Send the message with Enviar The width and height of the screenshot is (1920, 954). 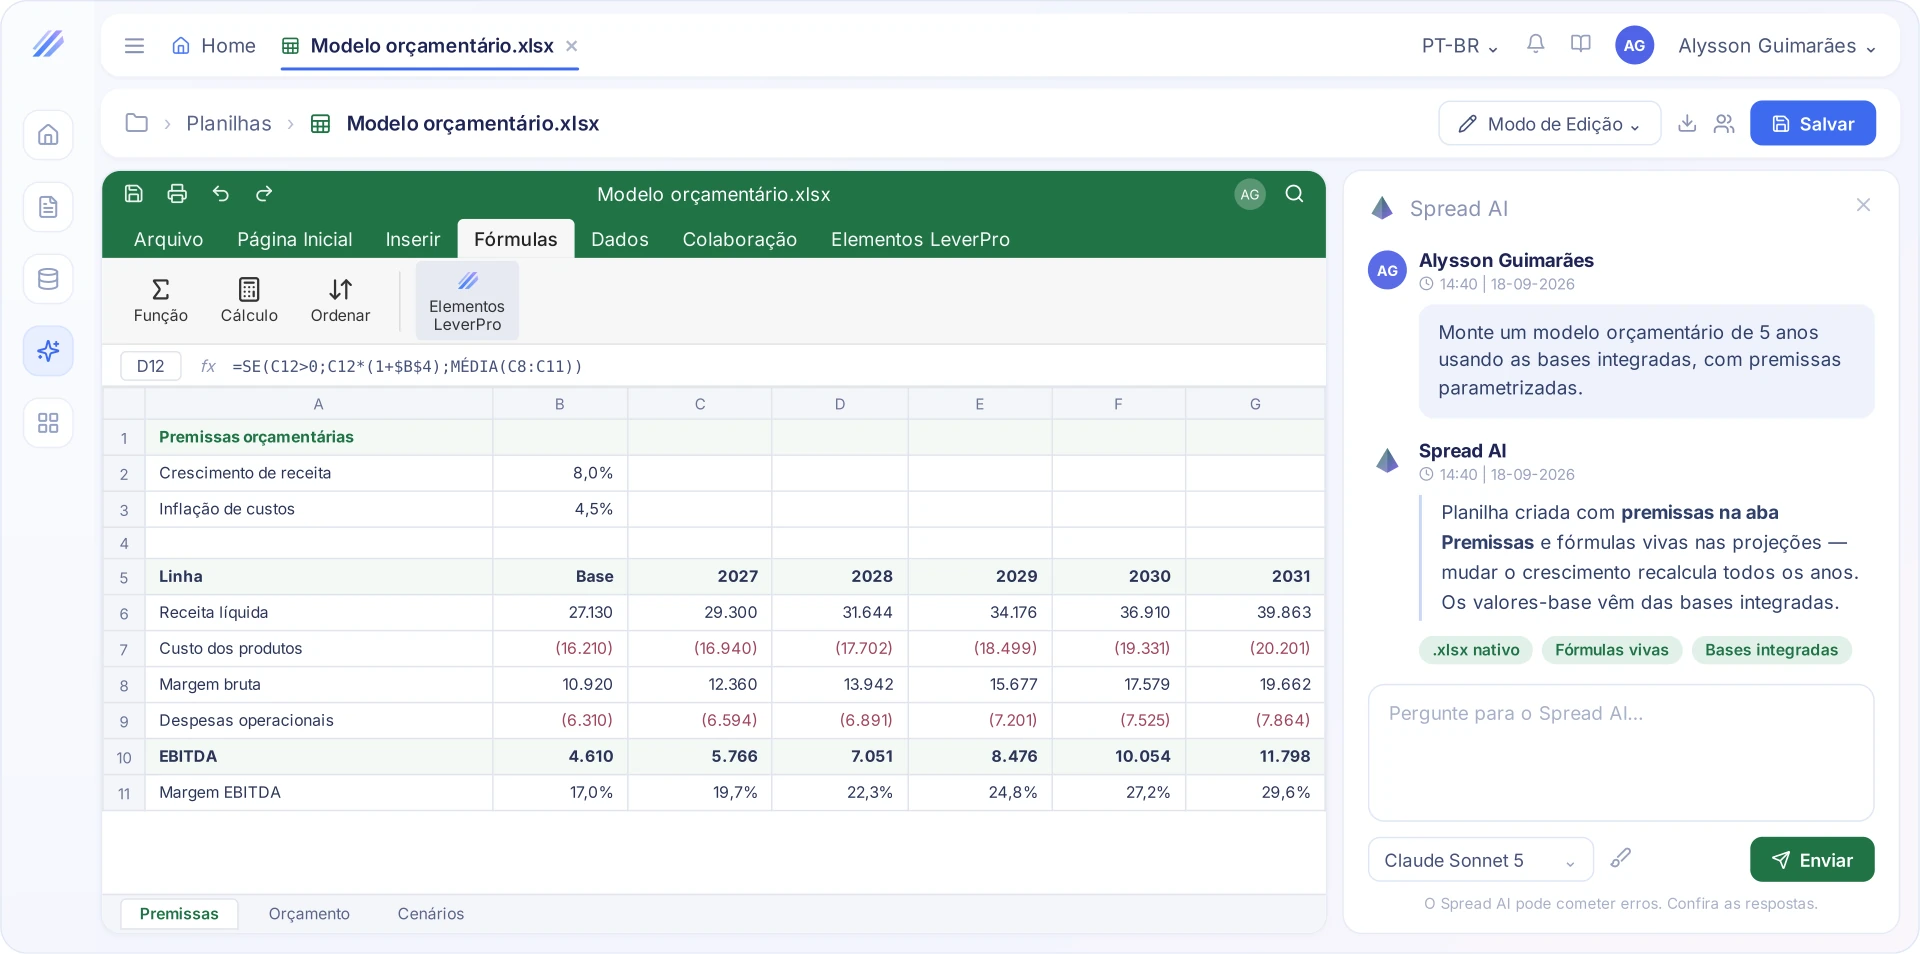[1812, 860]
